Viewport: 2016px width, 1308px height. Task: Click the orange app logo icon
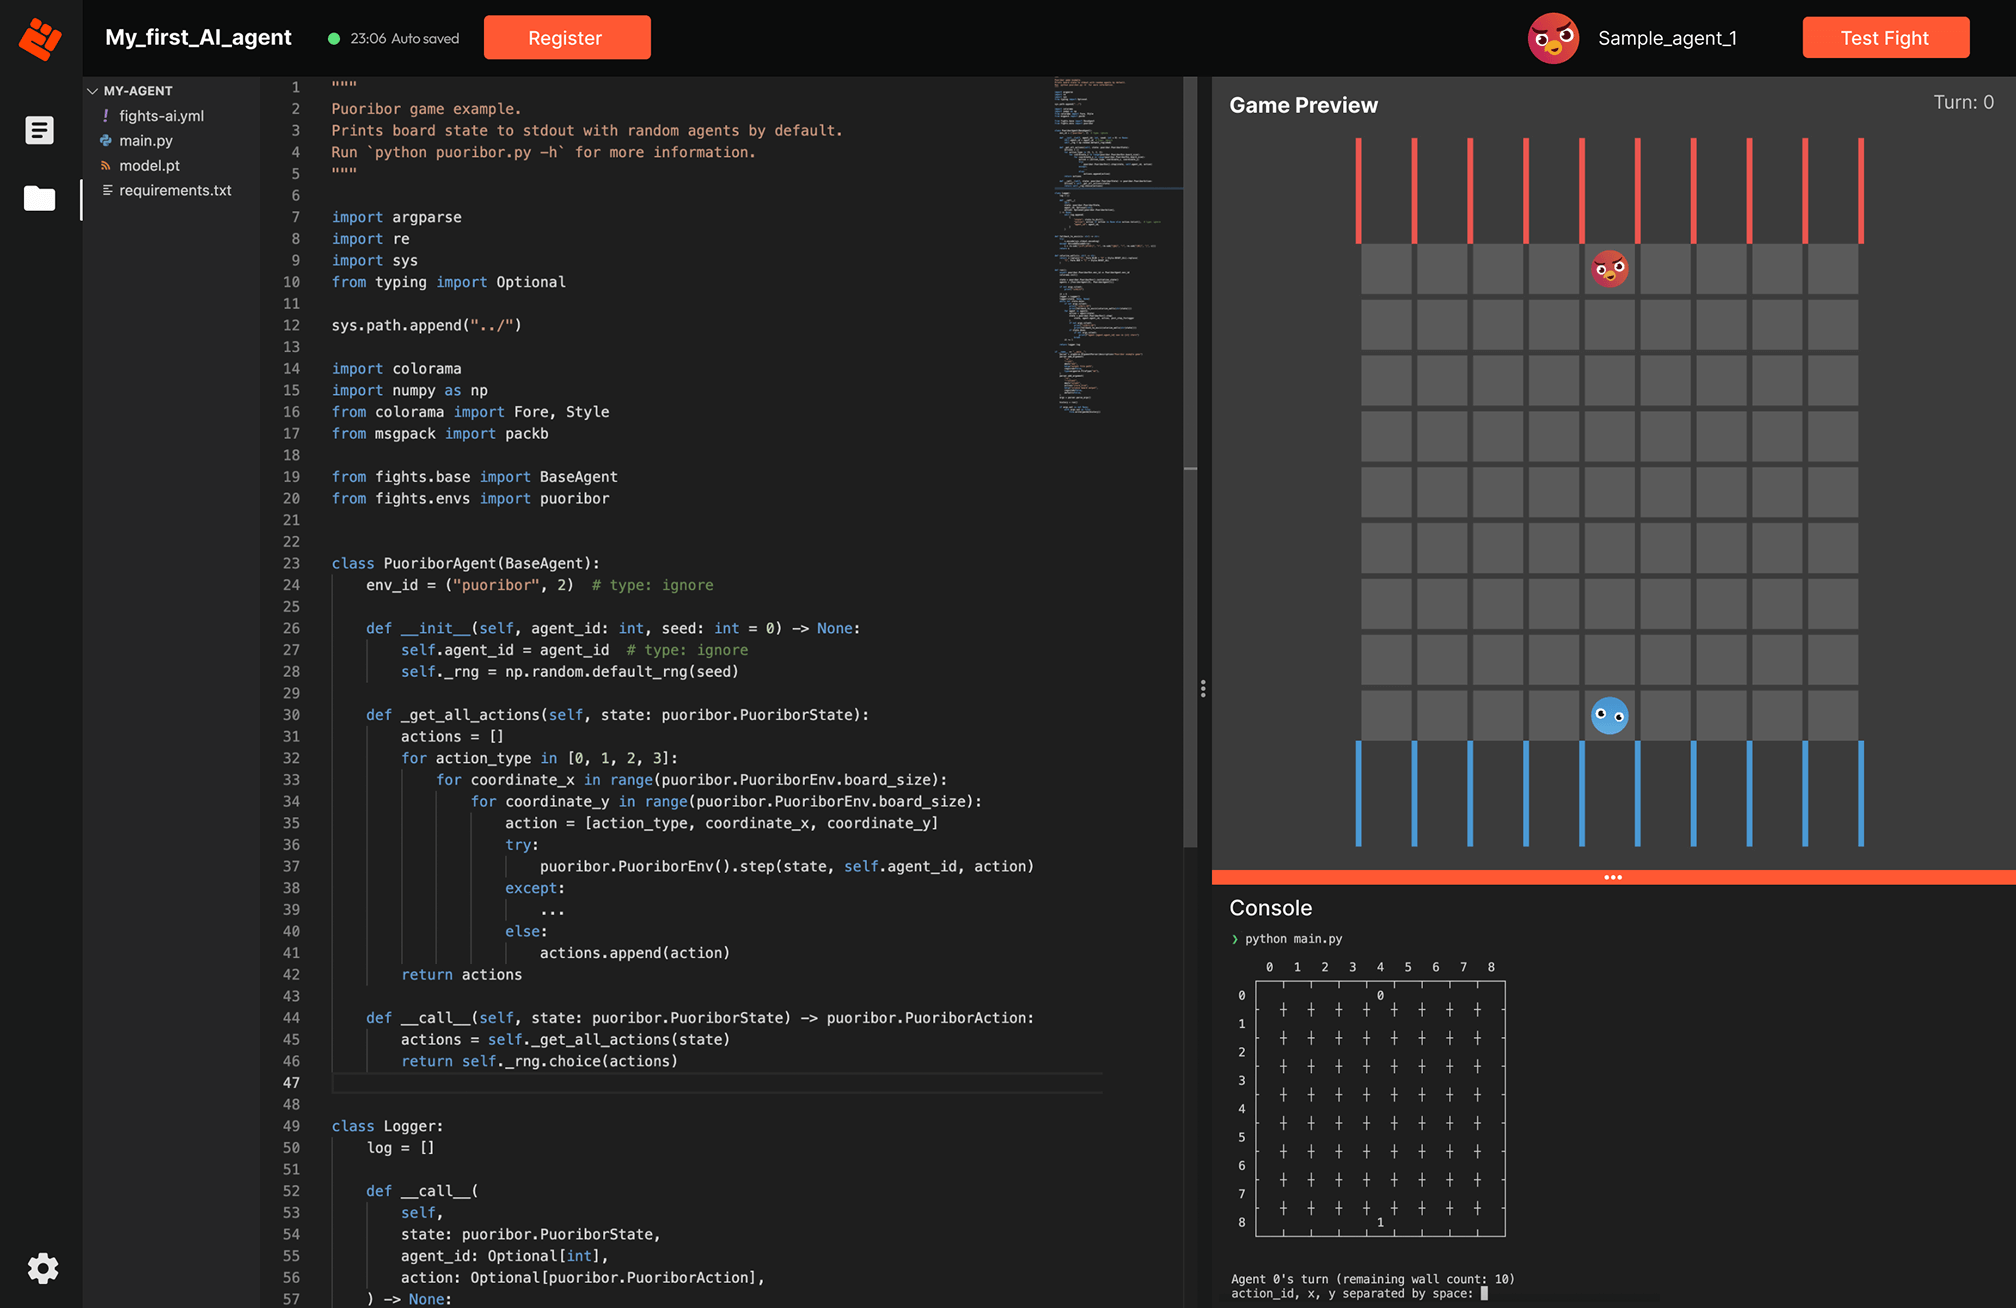(x=40, y=39)
